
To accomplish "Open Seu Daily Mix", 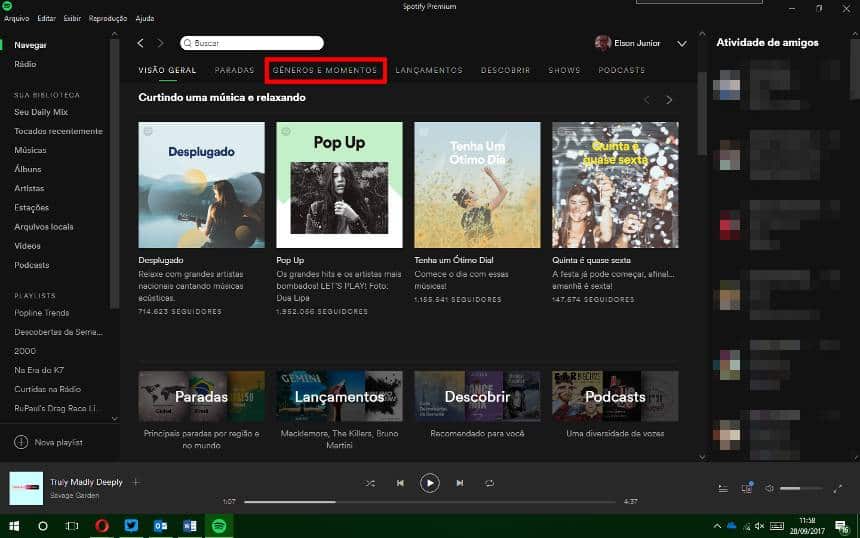I will [41, 112].
